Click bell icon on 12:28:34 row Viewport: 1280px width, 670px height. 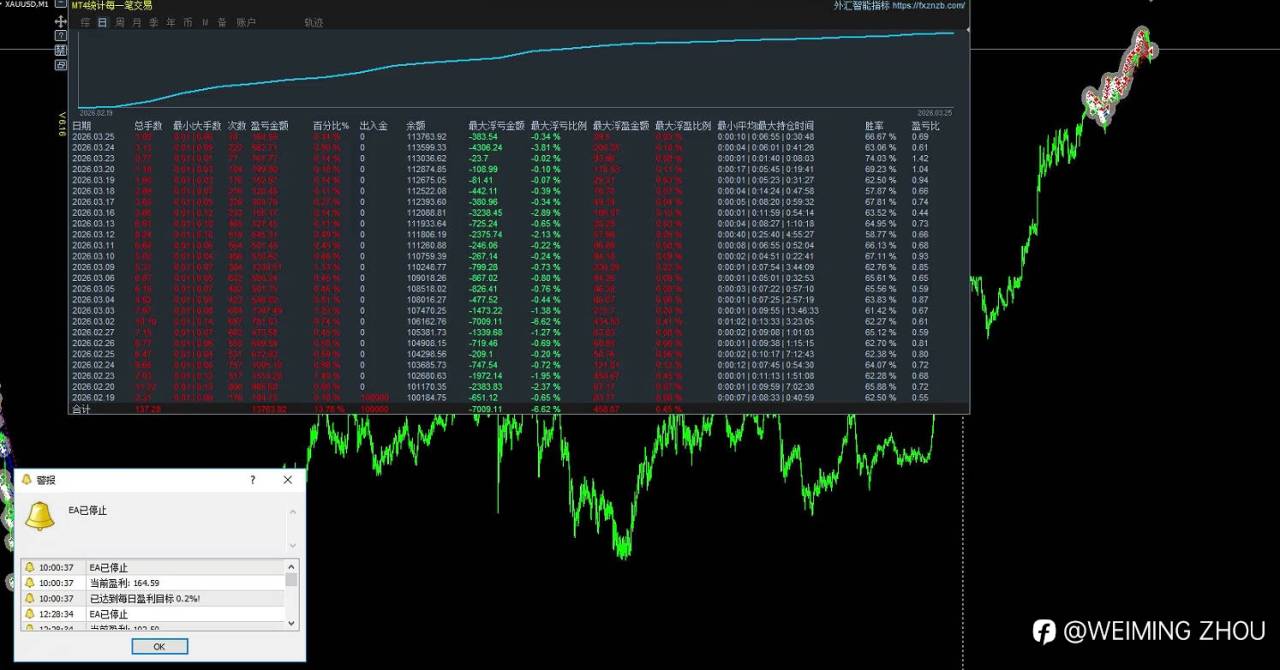click(29, 614)
